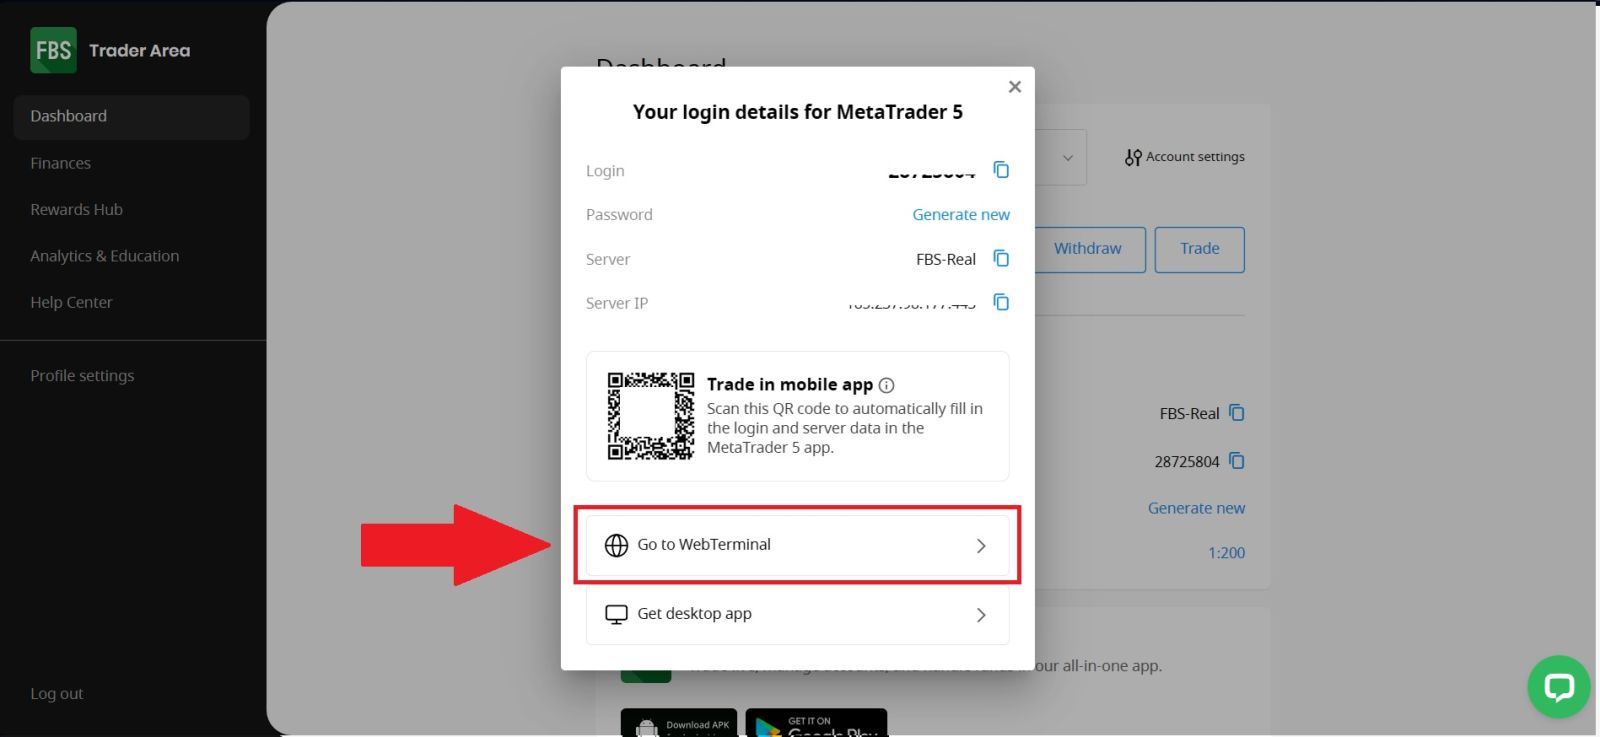Click the MetaTrader QR code image
The image size is (1600, 737).
tap(650, 416)
